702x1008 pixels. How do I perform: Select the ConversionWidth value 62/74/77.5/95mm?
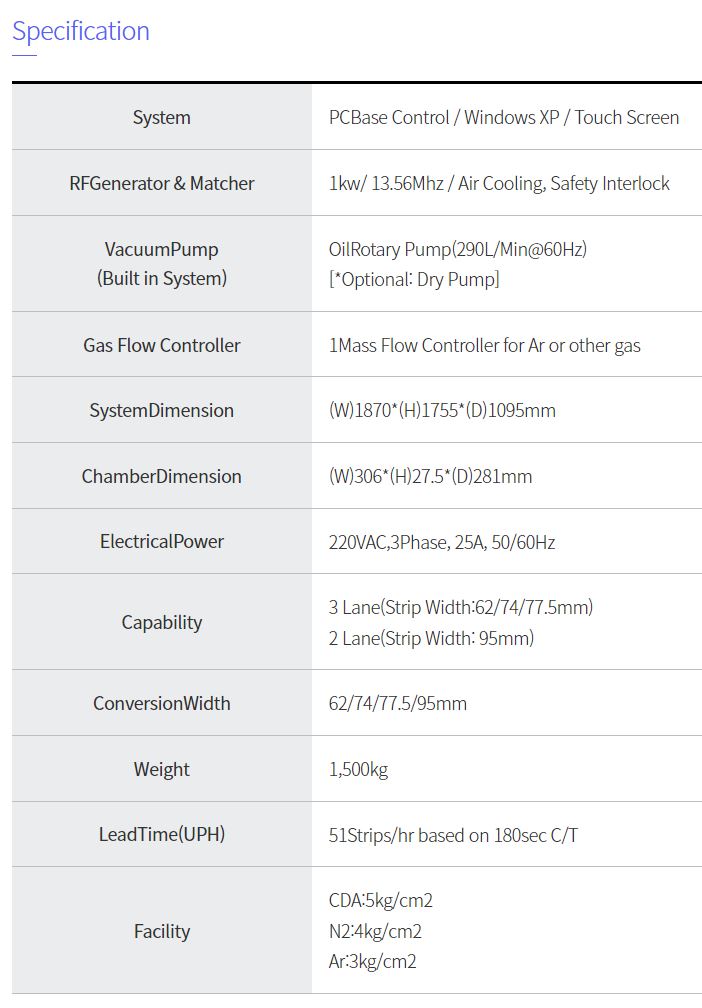point(397,703)
